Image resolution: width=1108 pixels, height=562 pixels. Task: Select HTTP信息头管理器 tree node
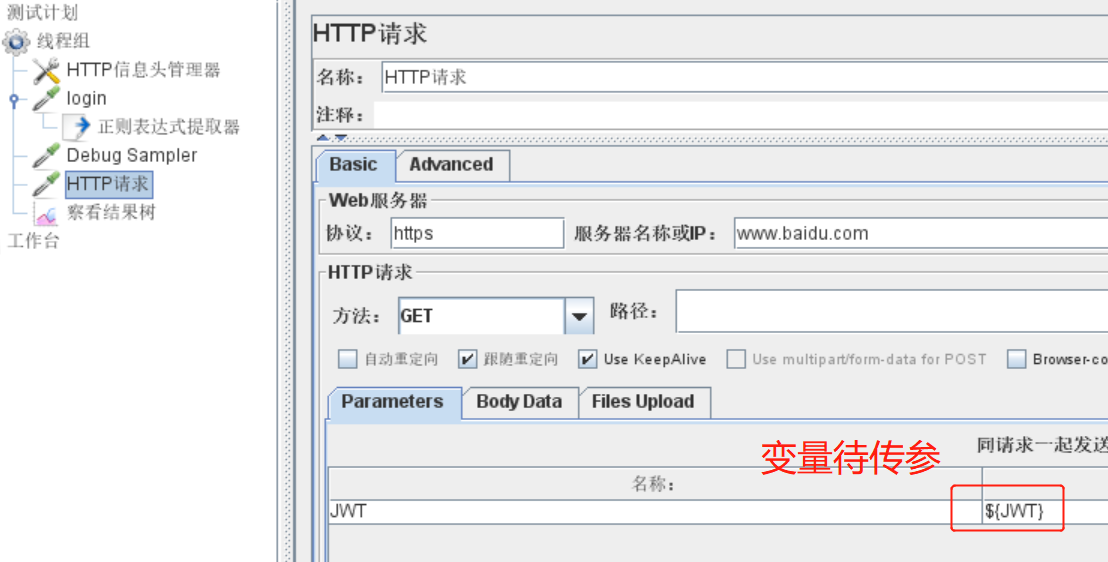tap(143, 70)
